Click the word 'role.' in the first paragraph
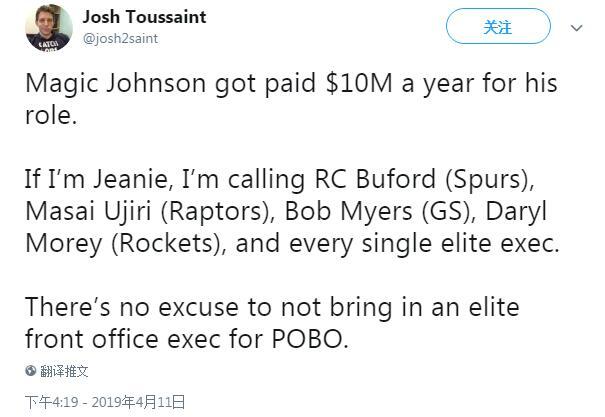The height and width of the screenshot is (417, 605). (x=51, y=115)
